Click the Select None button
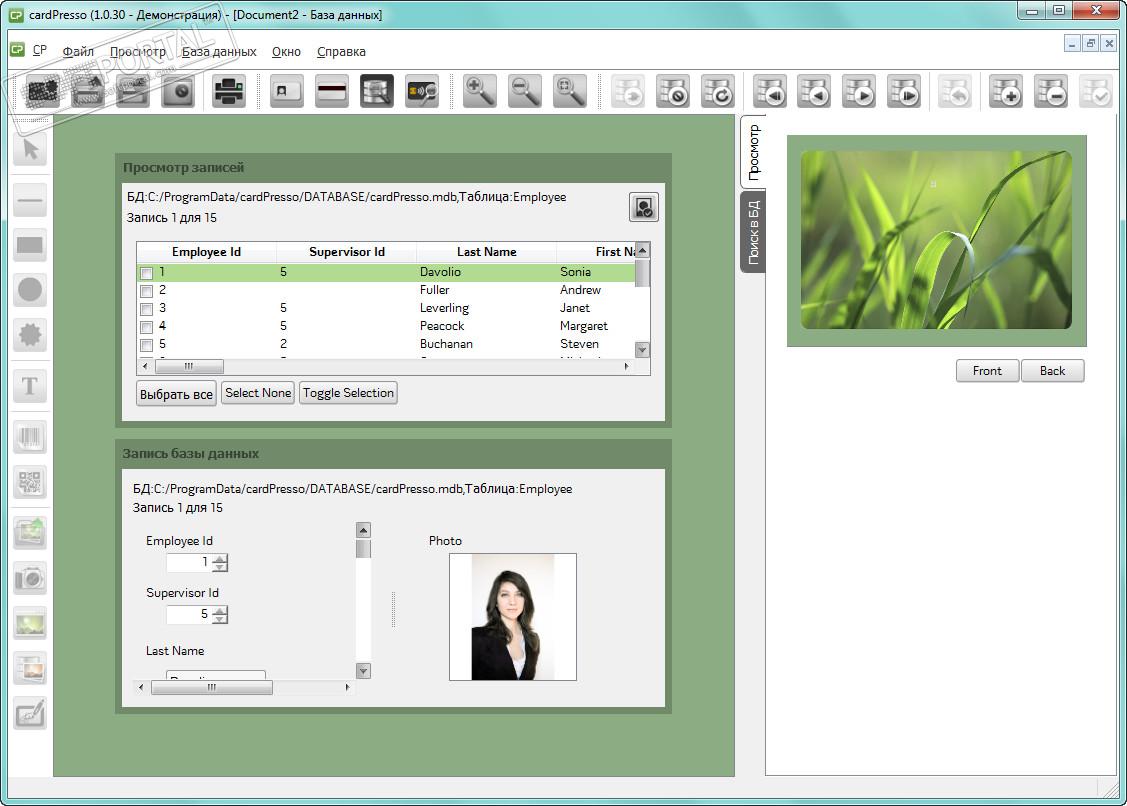1127x806 pixels. click(258, 393)
